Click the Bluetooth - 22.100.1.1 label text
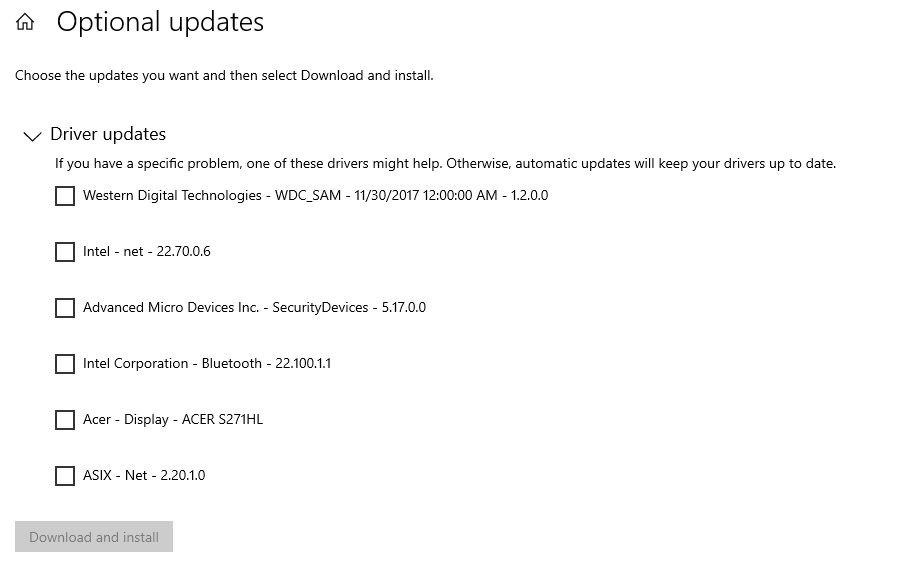The height and width of the screenshot is (575, 901). [266, 364]
